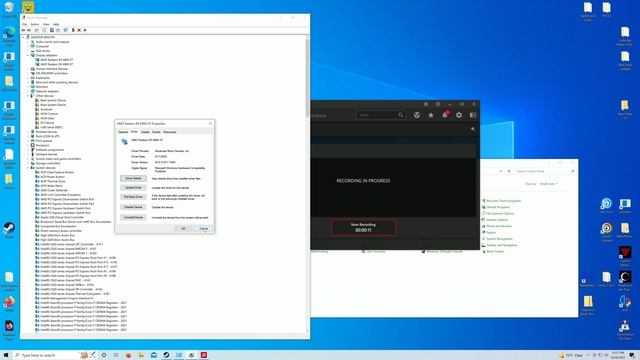Click the Windows Start button
This screenshot has width=640, height=360.
(x=6, y=355)
